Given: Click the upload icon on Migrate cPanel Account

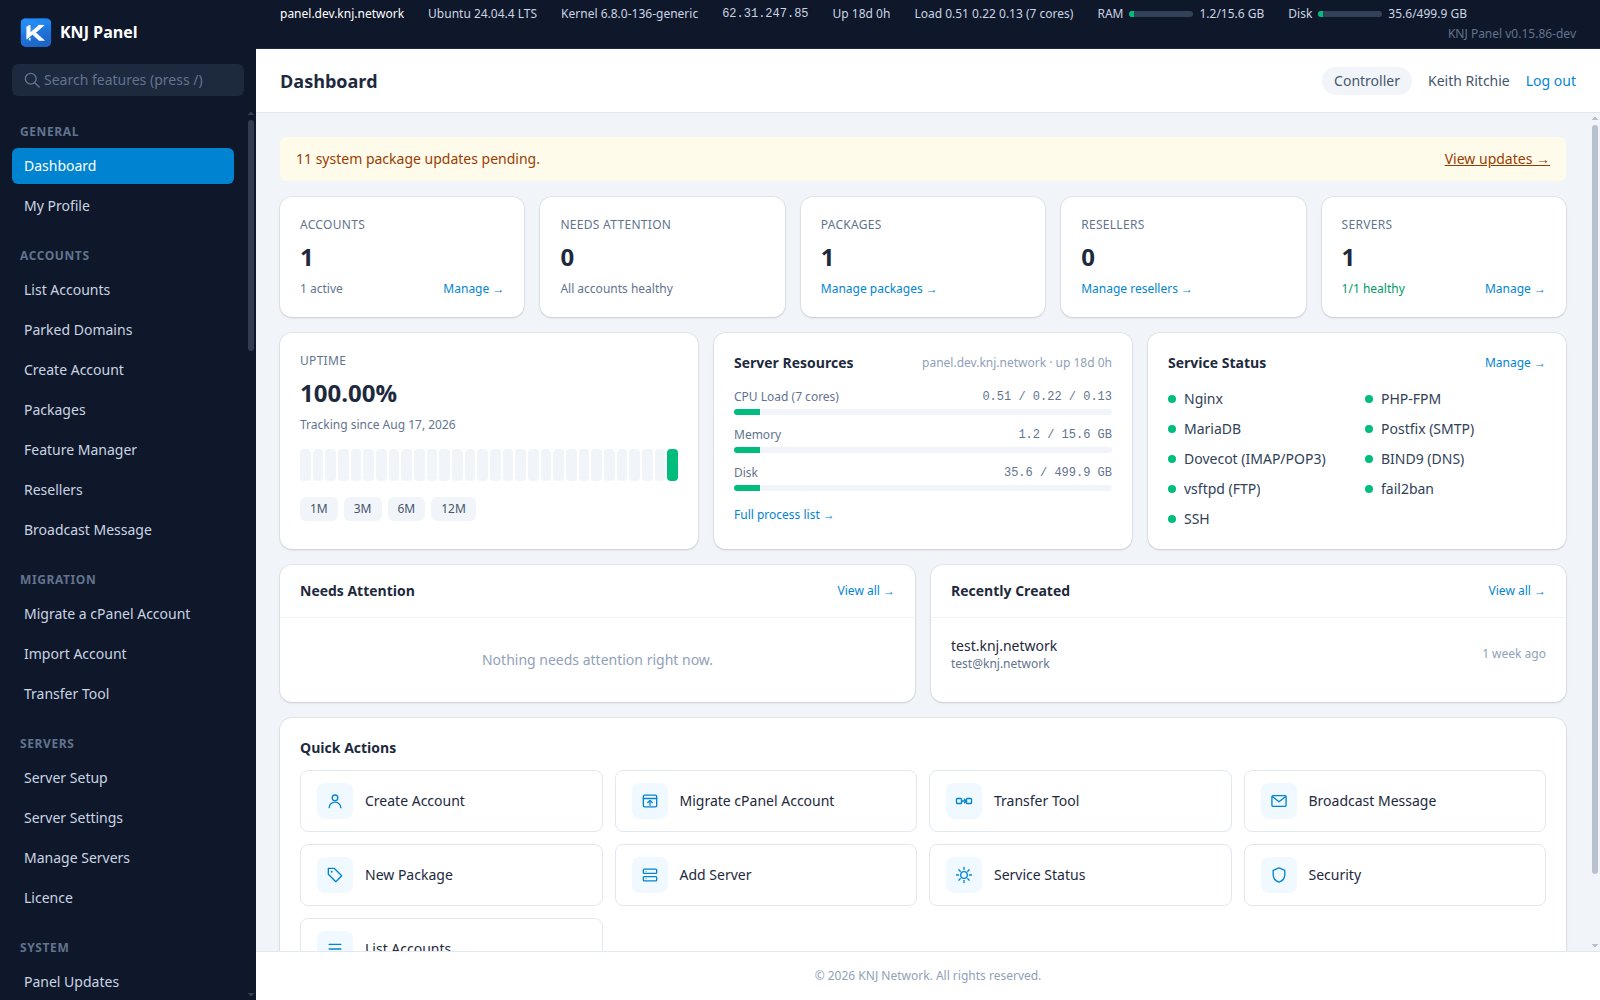Looking at the screenshot, I should (x=650, y=801).
